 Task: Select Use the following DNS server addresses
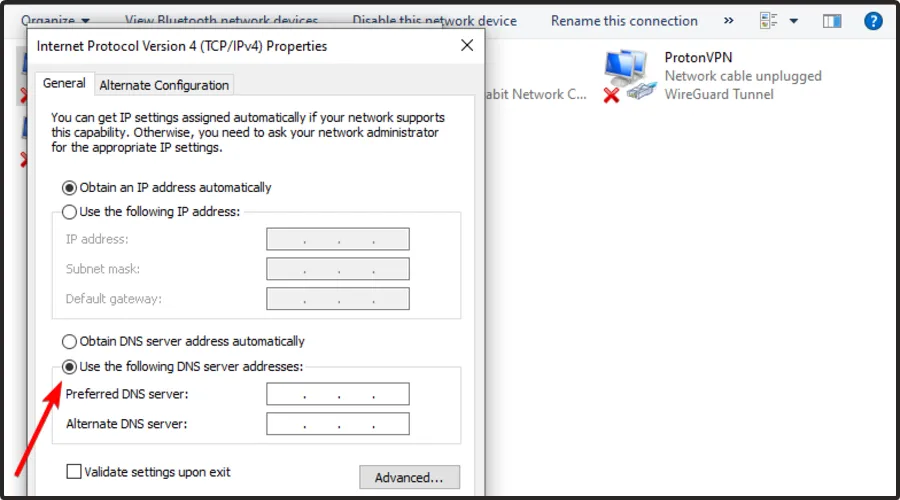(x=70, y=367)
